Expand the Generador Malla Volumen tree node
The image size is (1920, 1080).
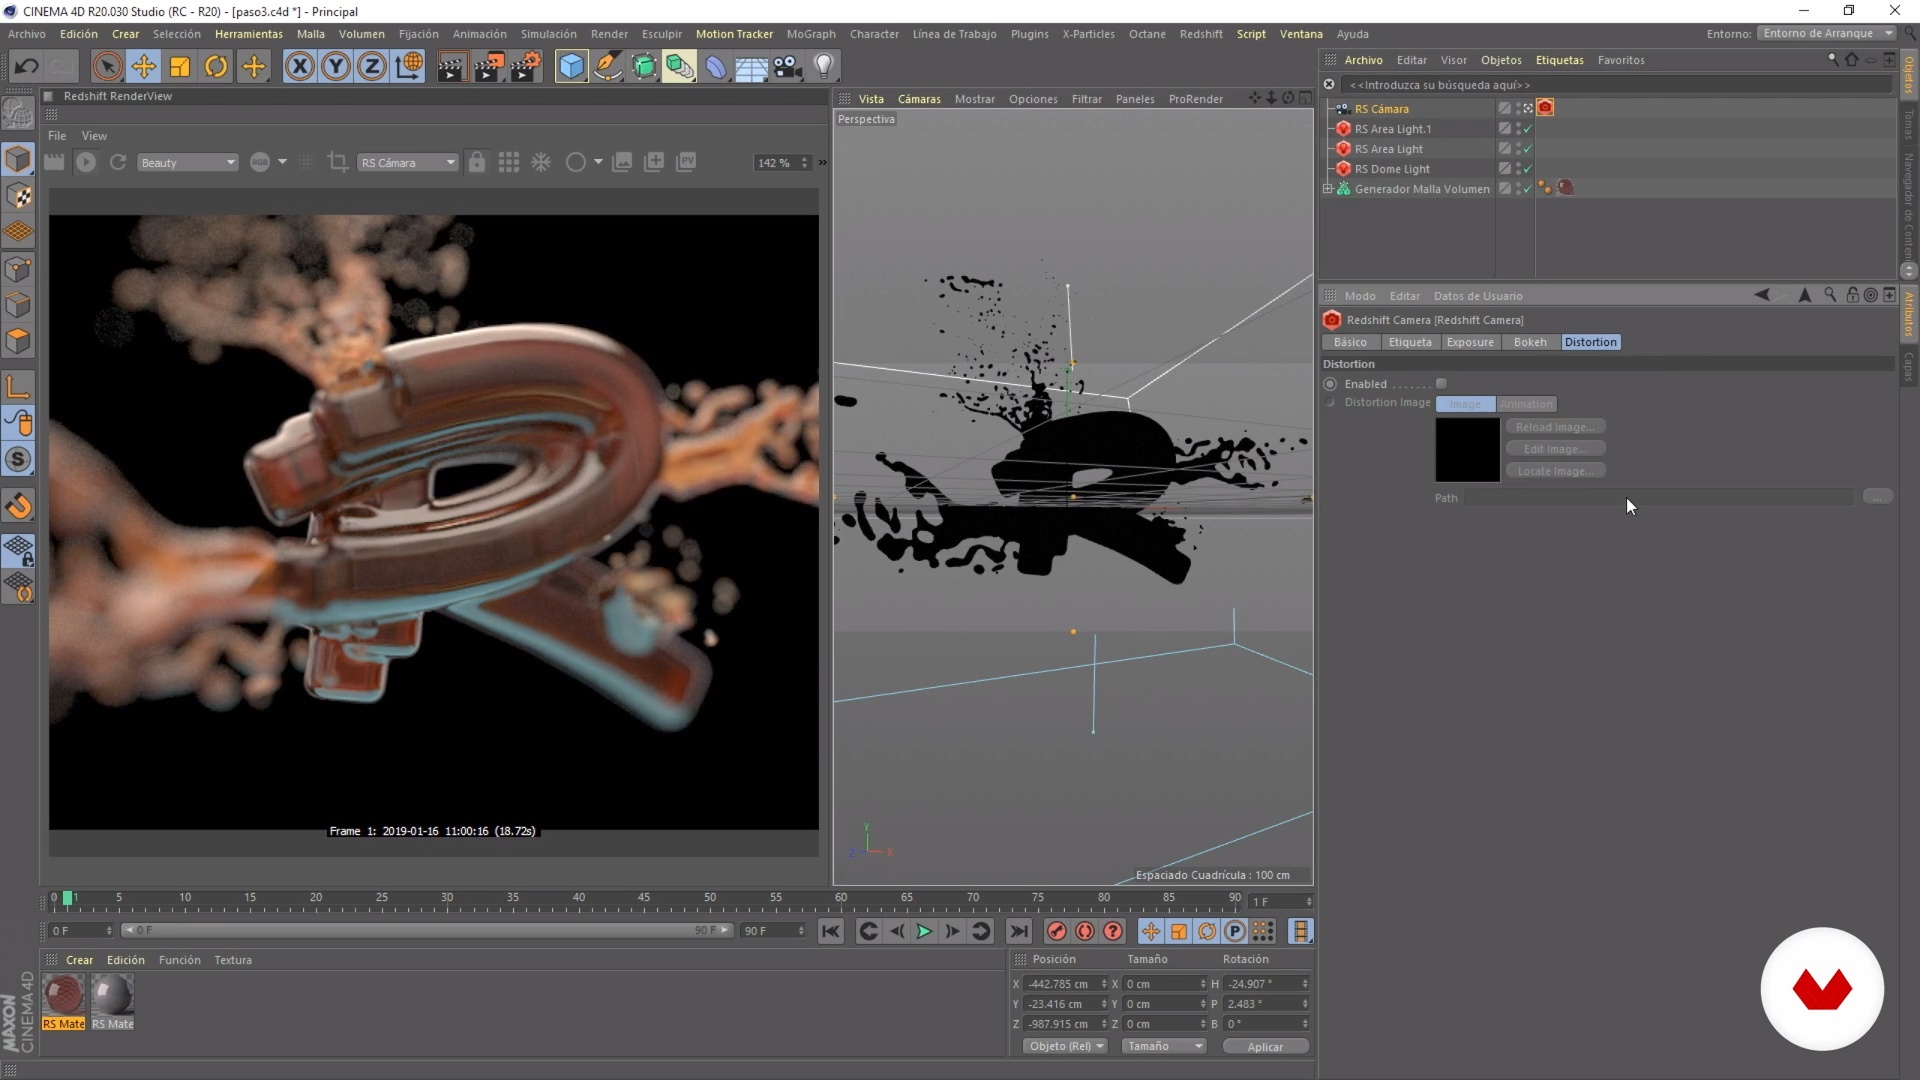coord(1328,189)
